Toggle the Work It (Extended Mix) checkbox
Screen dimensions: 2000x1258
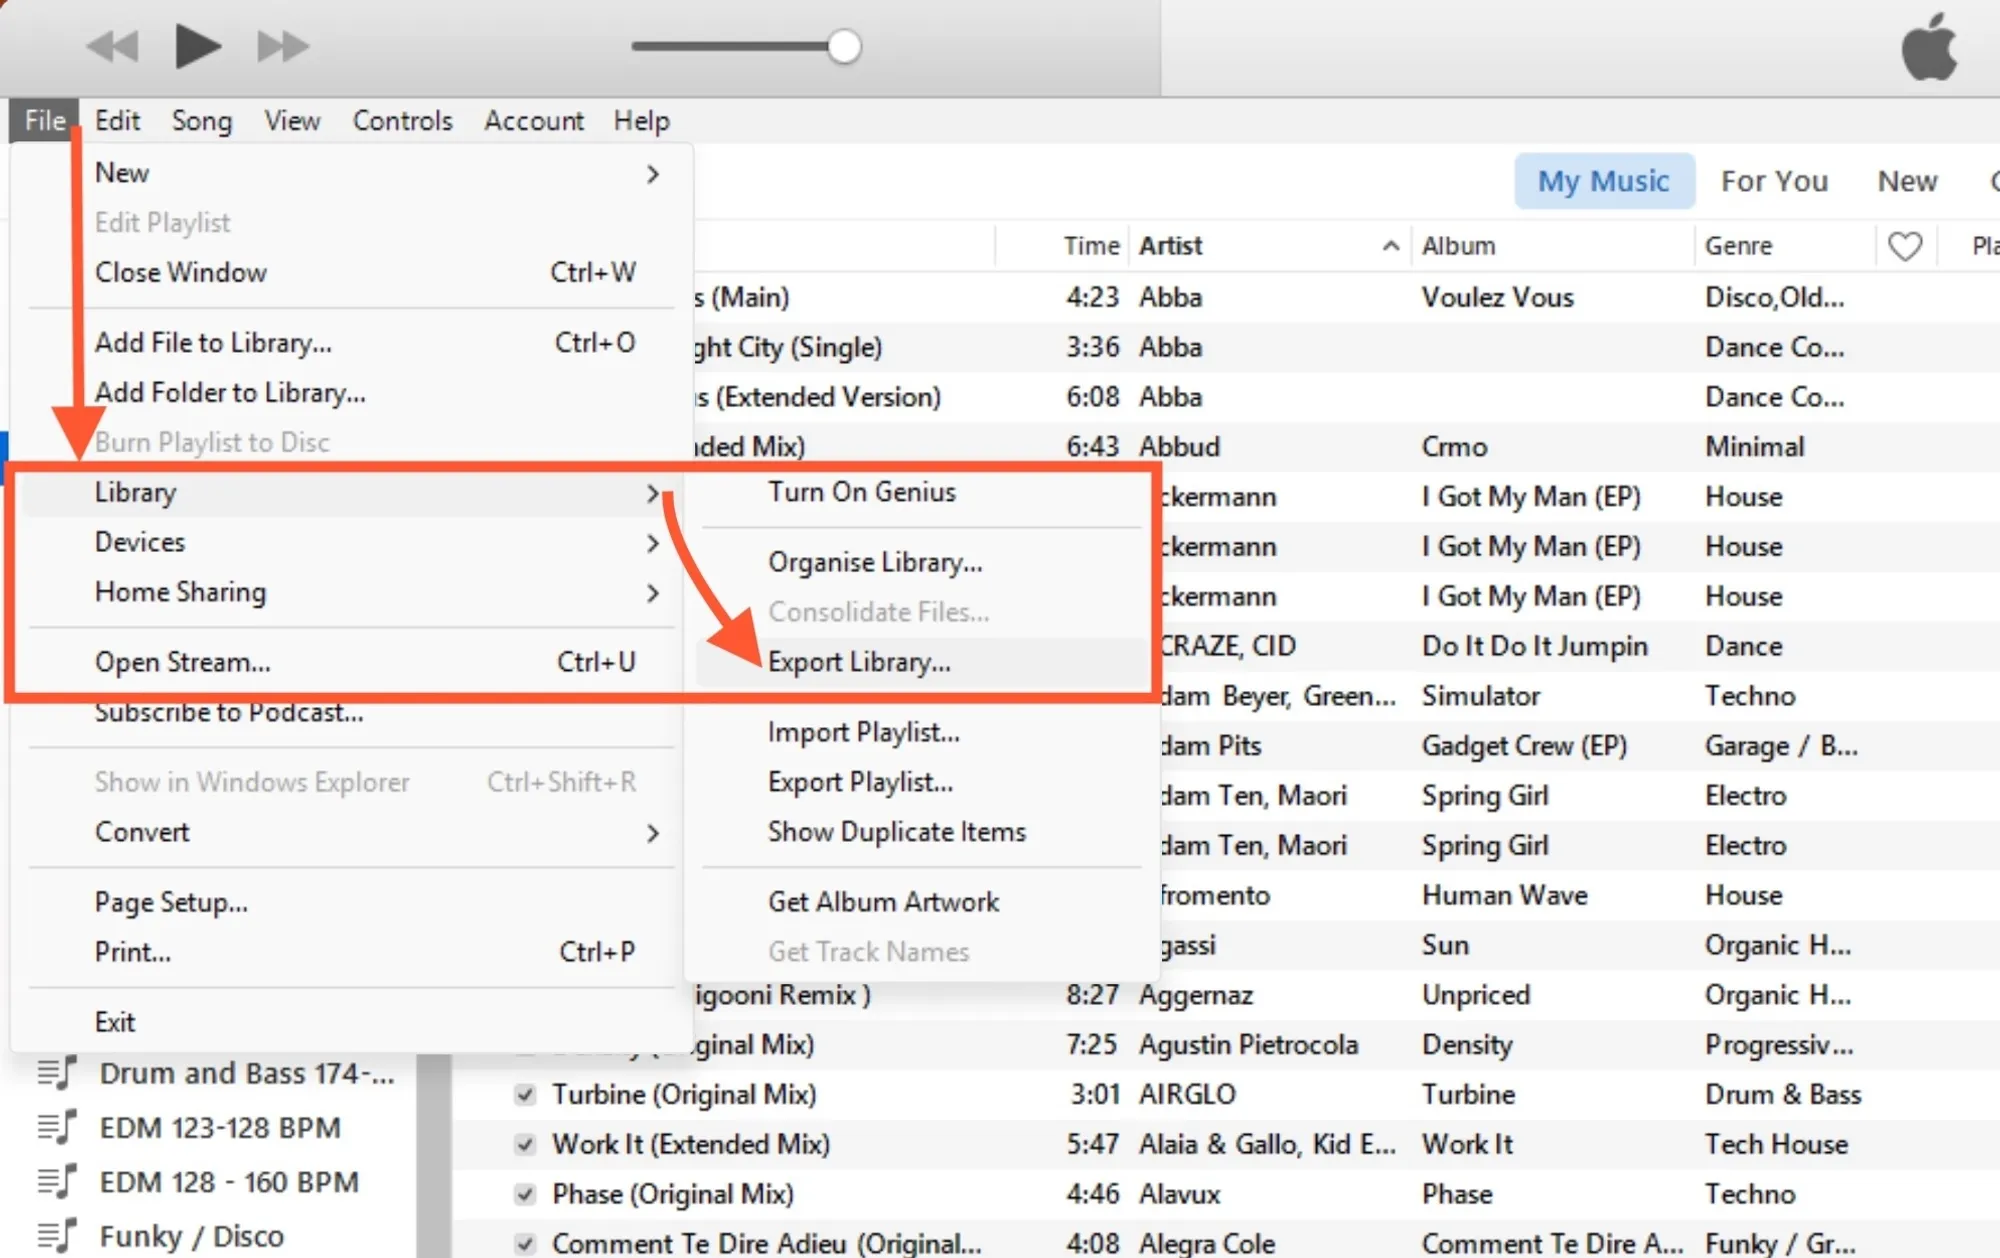[x=525, y=1144]
